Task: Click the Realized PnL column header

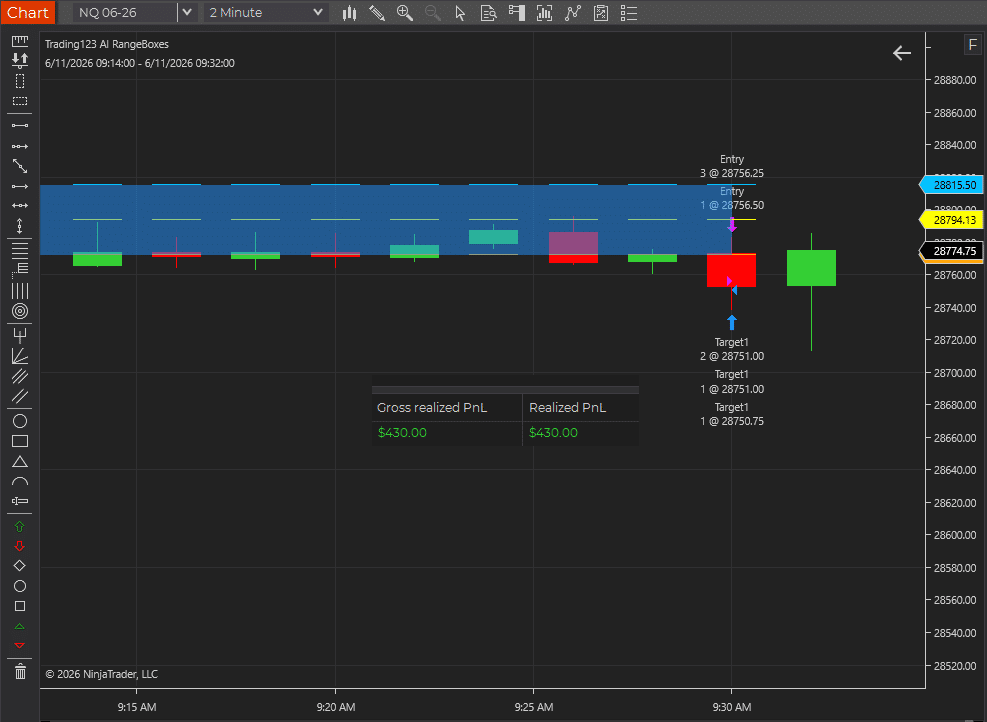Action: click(x=567, y=408)
